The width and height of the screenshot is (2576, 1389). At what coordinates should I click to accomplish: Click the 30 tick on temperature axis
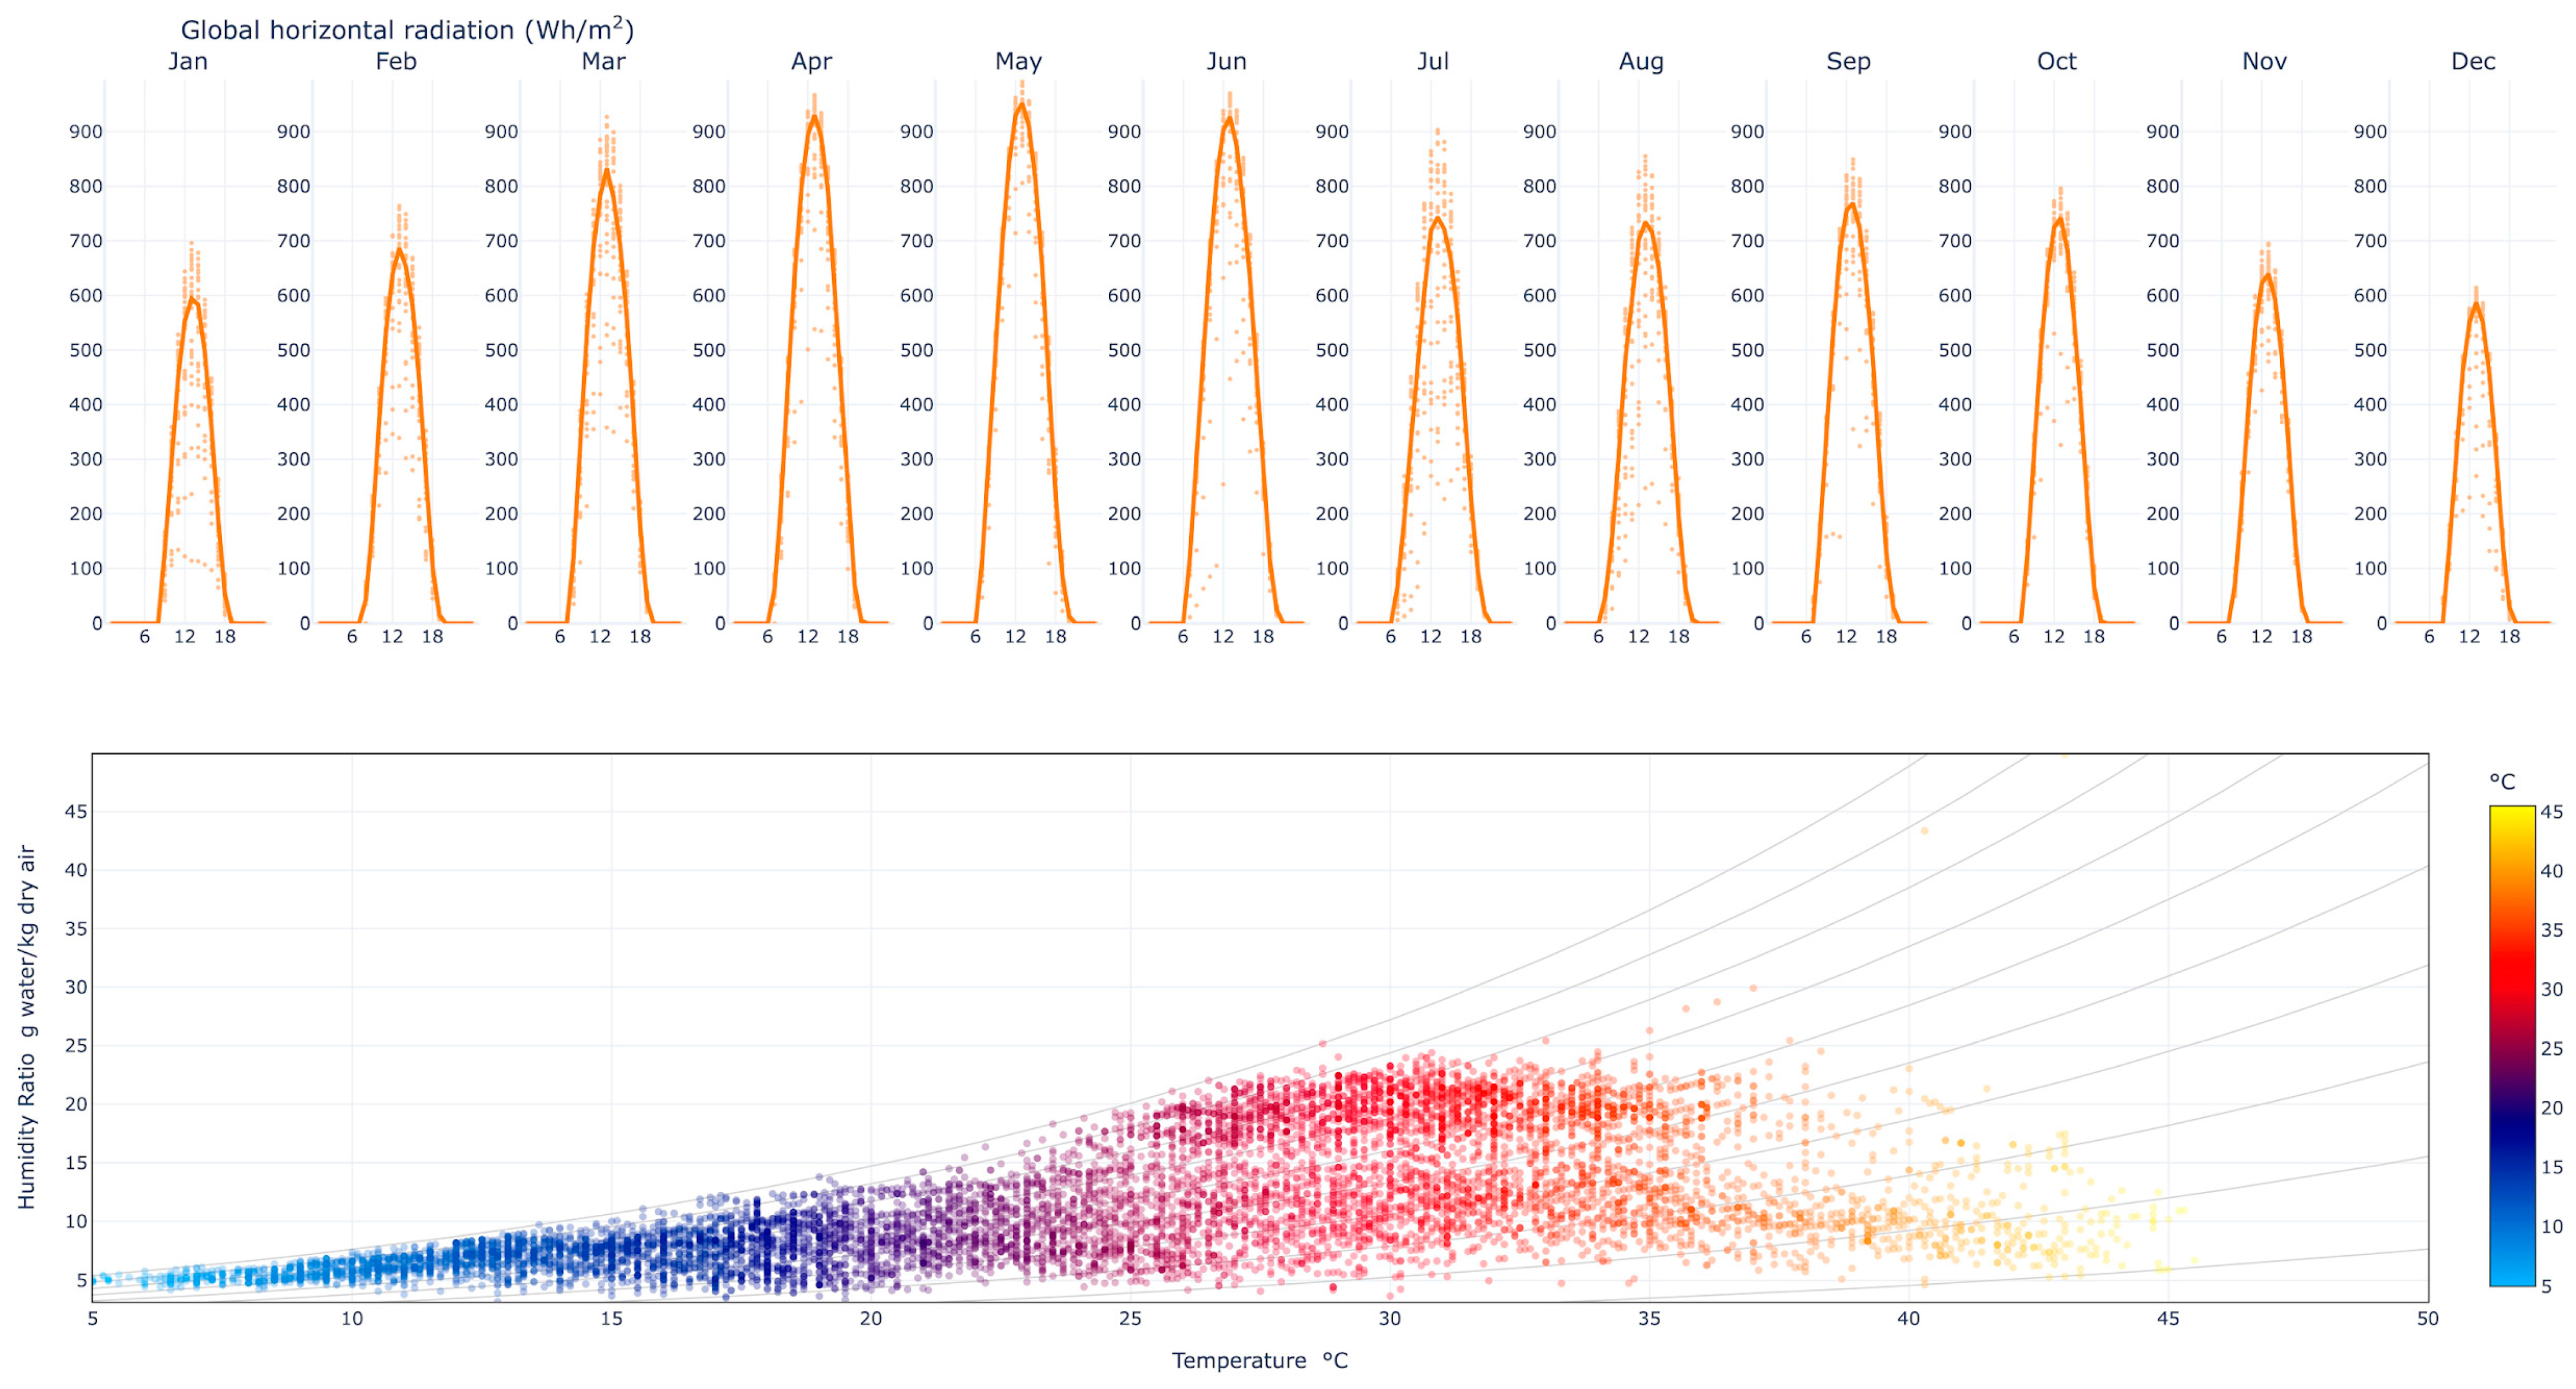(1389, 1319)
